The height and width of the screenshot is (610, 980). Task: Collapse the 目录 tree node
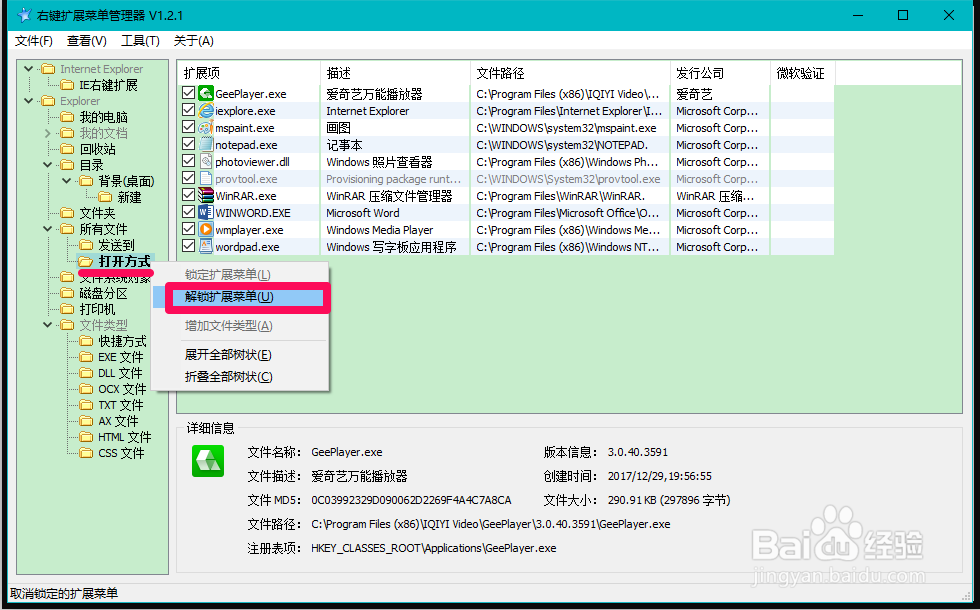(48, 165)
